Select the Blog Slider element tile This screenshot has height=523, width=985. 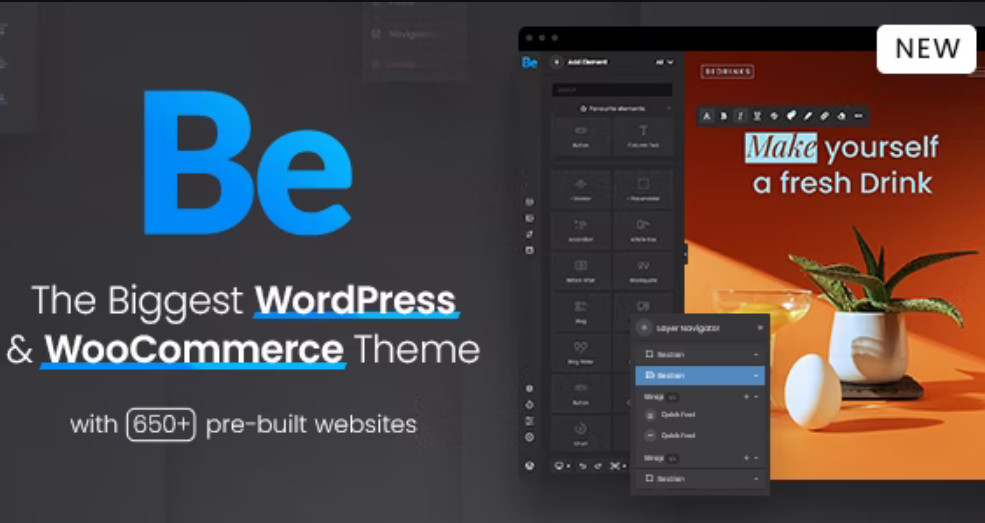[580, 352]
